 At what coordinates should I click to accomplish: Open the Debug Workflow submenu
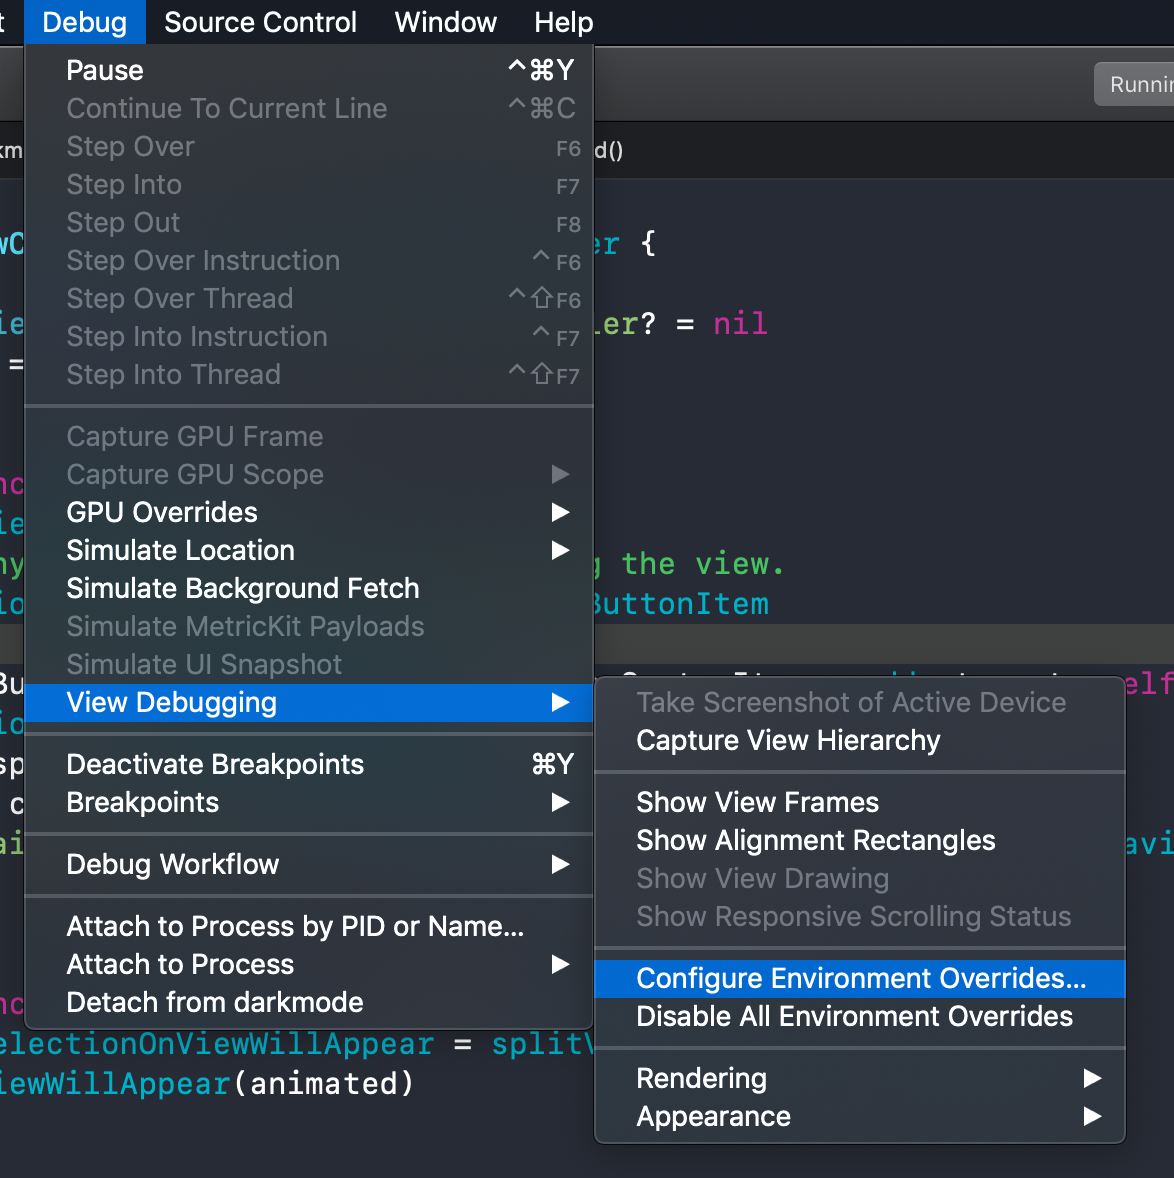(172, 865)
